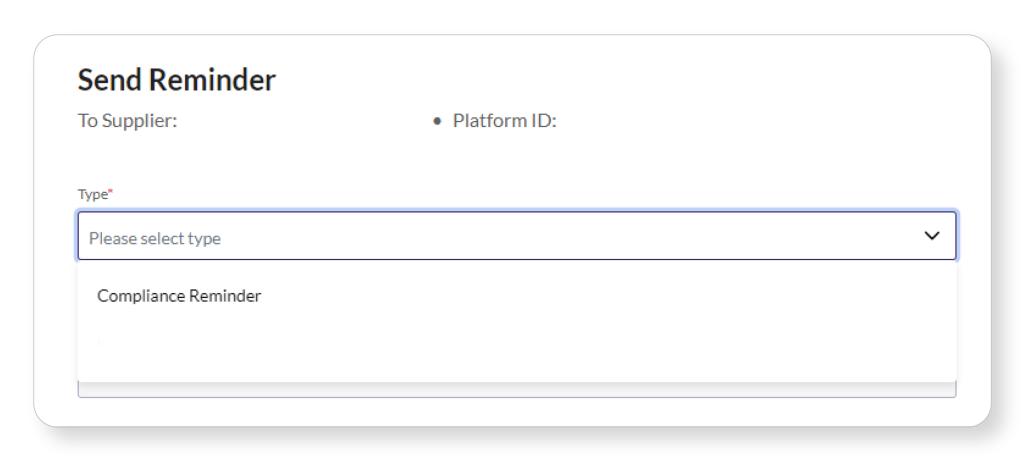This screenshot has height=460, width=1024.
Task: Click the Platform ID label
Action: tap(504, 123)
